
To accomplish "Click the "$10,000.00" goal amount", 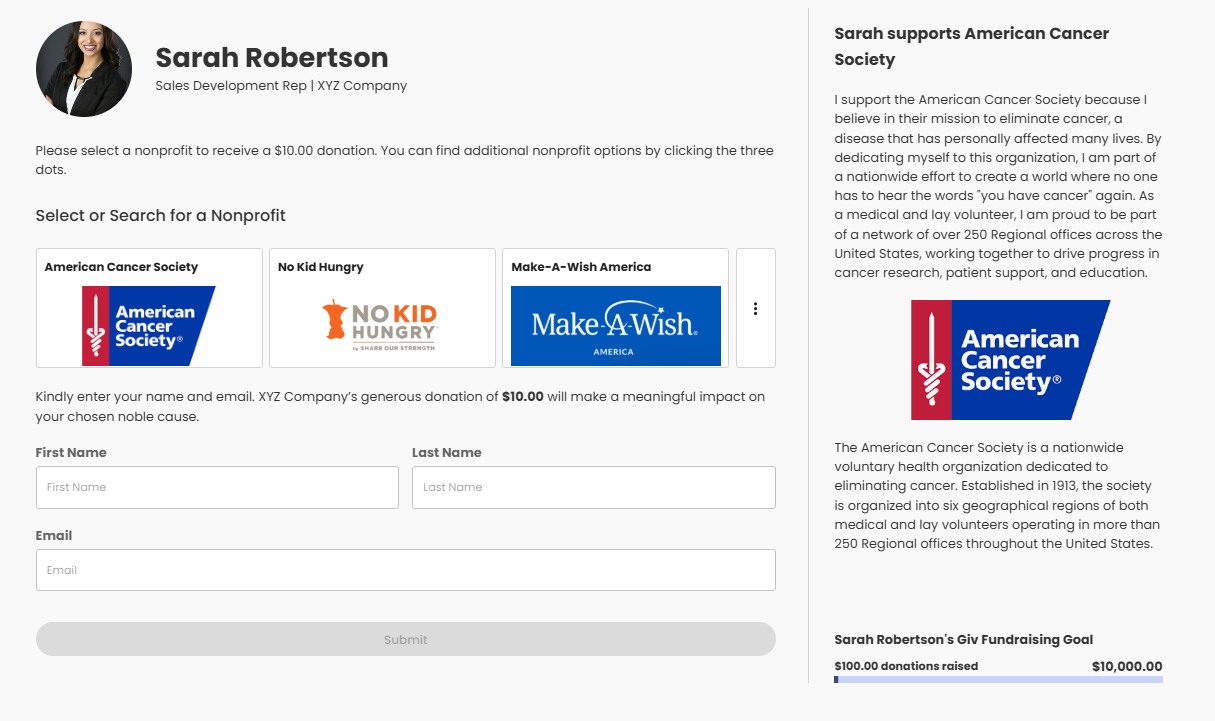I will point(1127,666).
